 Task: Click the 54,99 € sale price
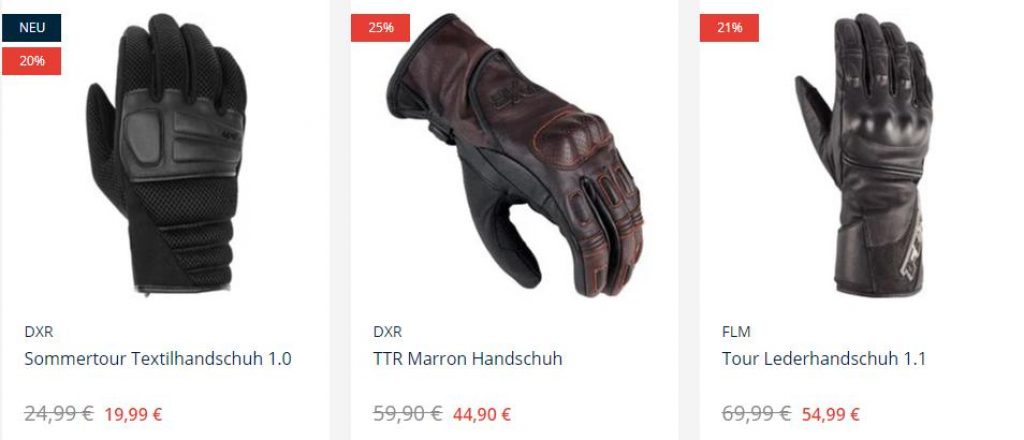point(831,414)
